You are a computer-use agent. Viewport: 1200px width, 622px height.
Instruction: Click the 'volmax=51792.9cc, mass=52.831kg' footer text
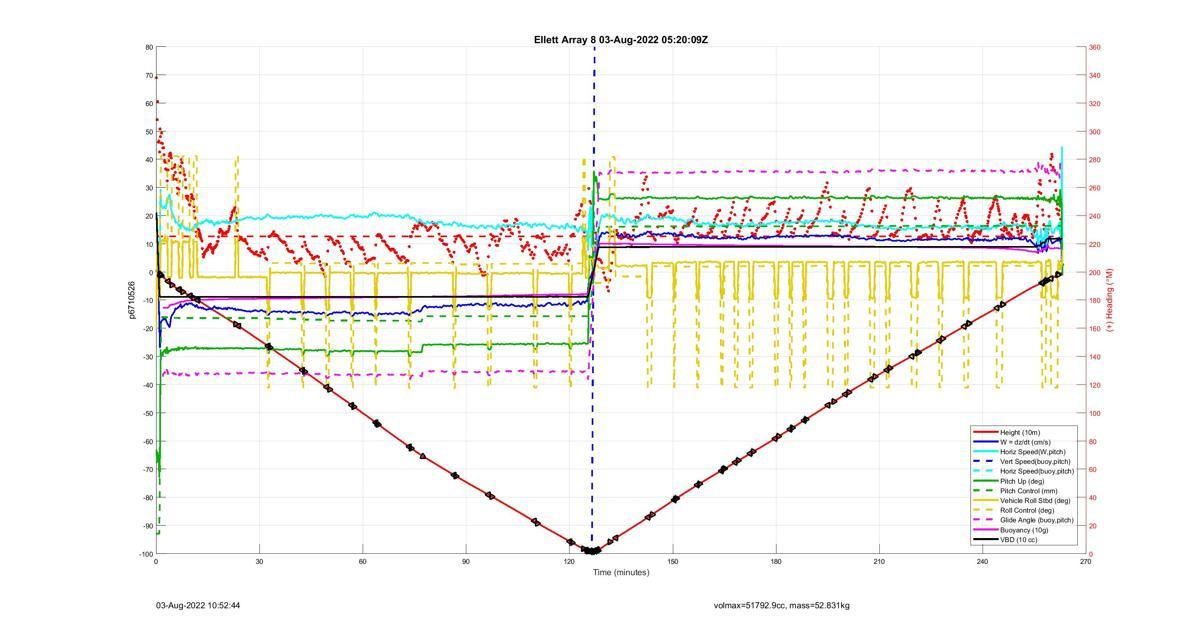coord(782,605)
